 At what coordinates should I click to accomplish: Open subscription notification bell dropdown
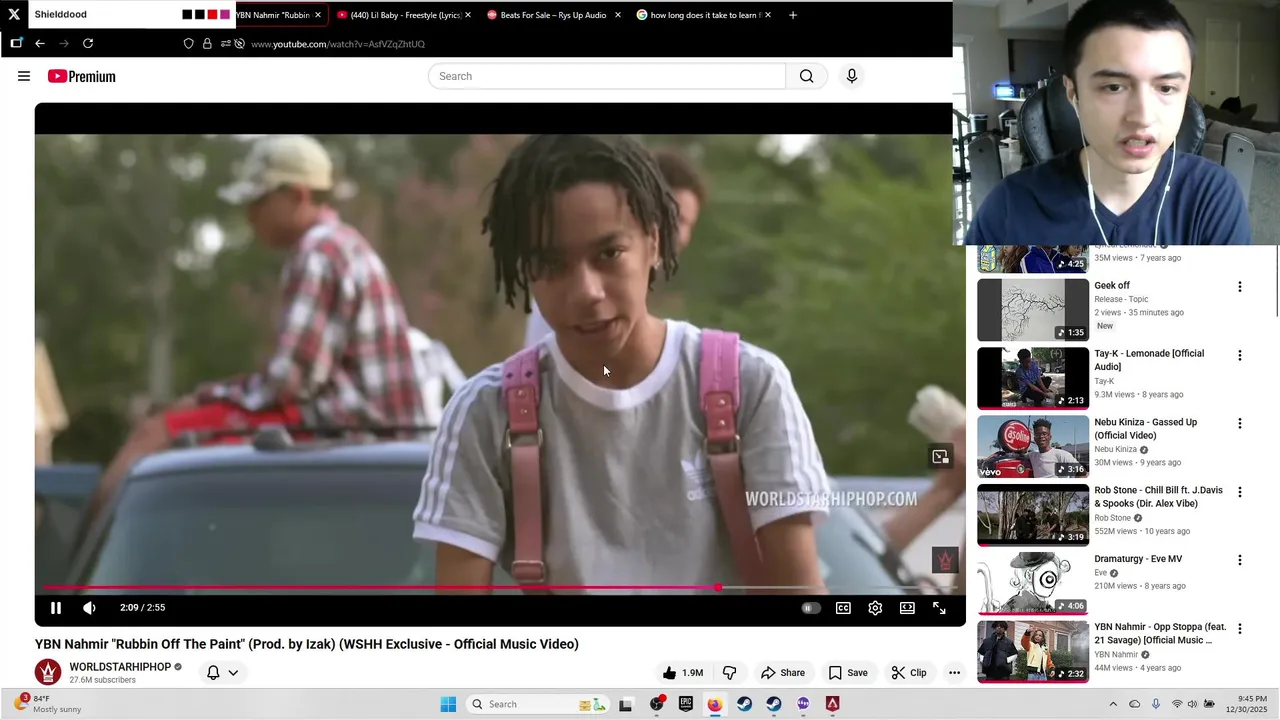point(222,673)
